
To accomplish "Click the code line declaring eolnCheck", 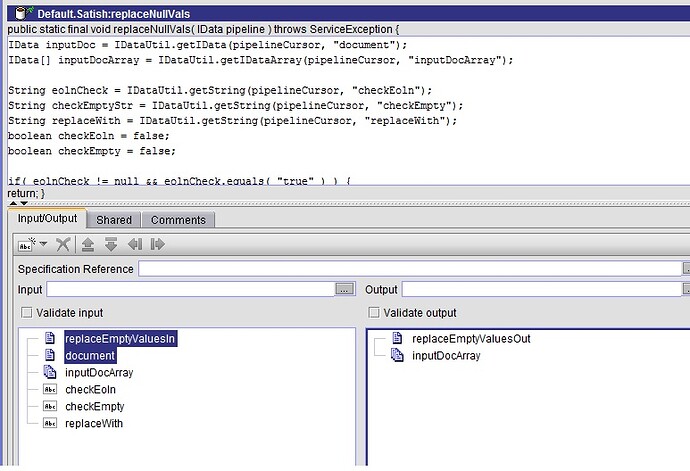I will (220, 90).
